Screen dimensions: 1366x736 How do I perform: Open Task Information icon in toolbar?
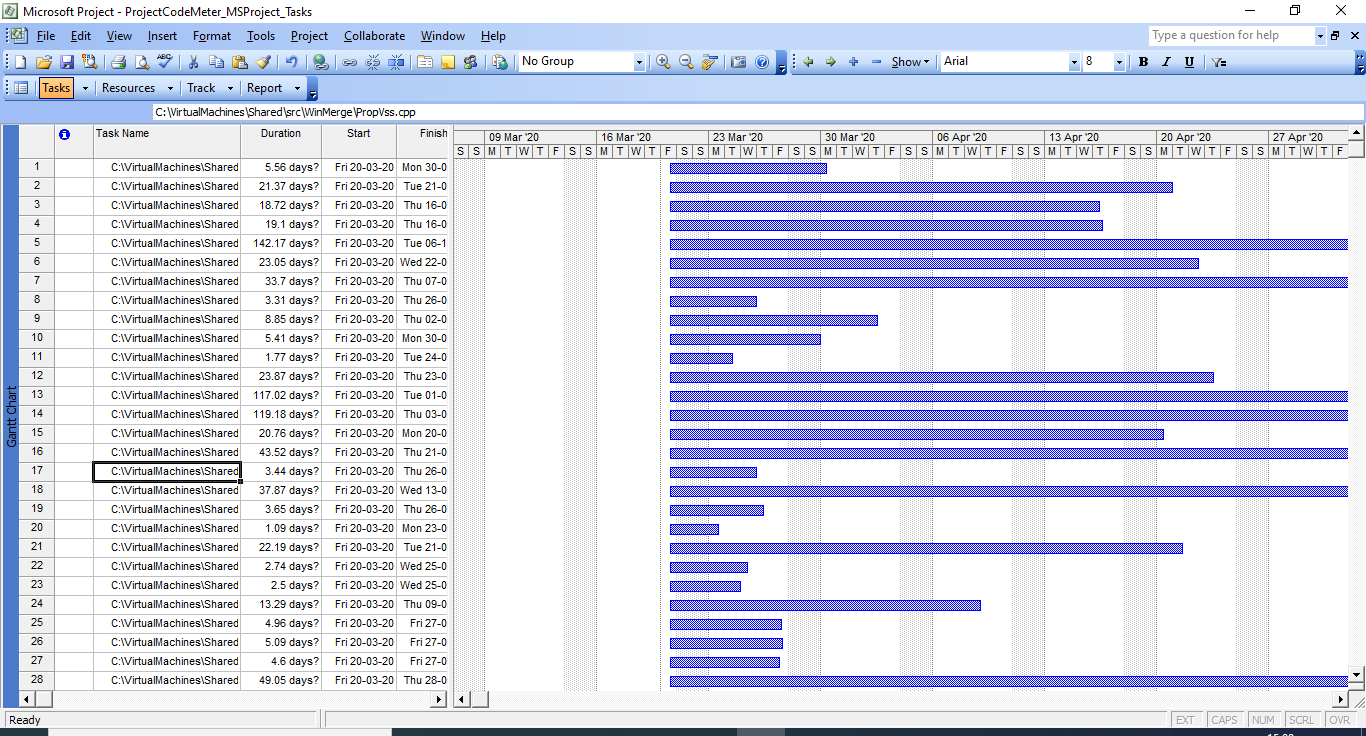pyautogui.click(x=425, y=62)
